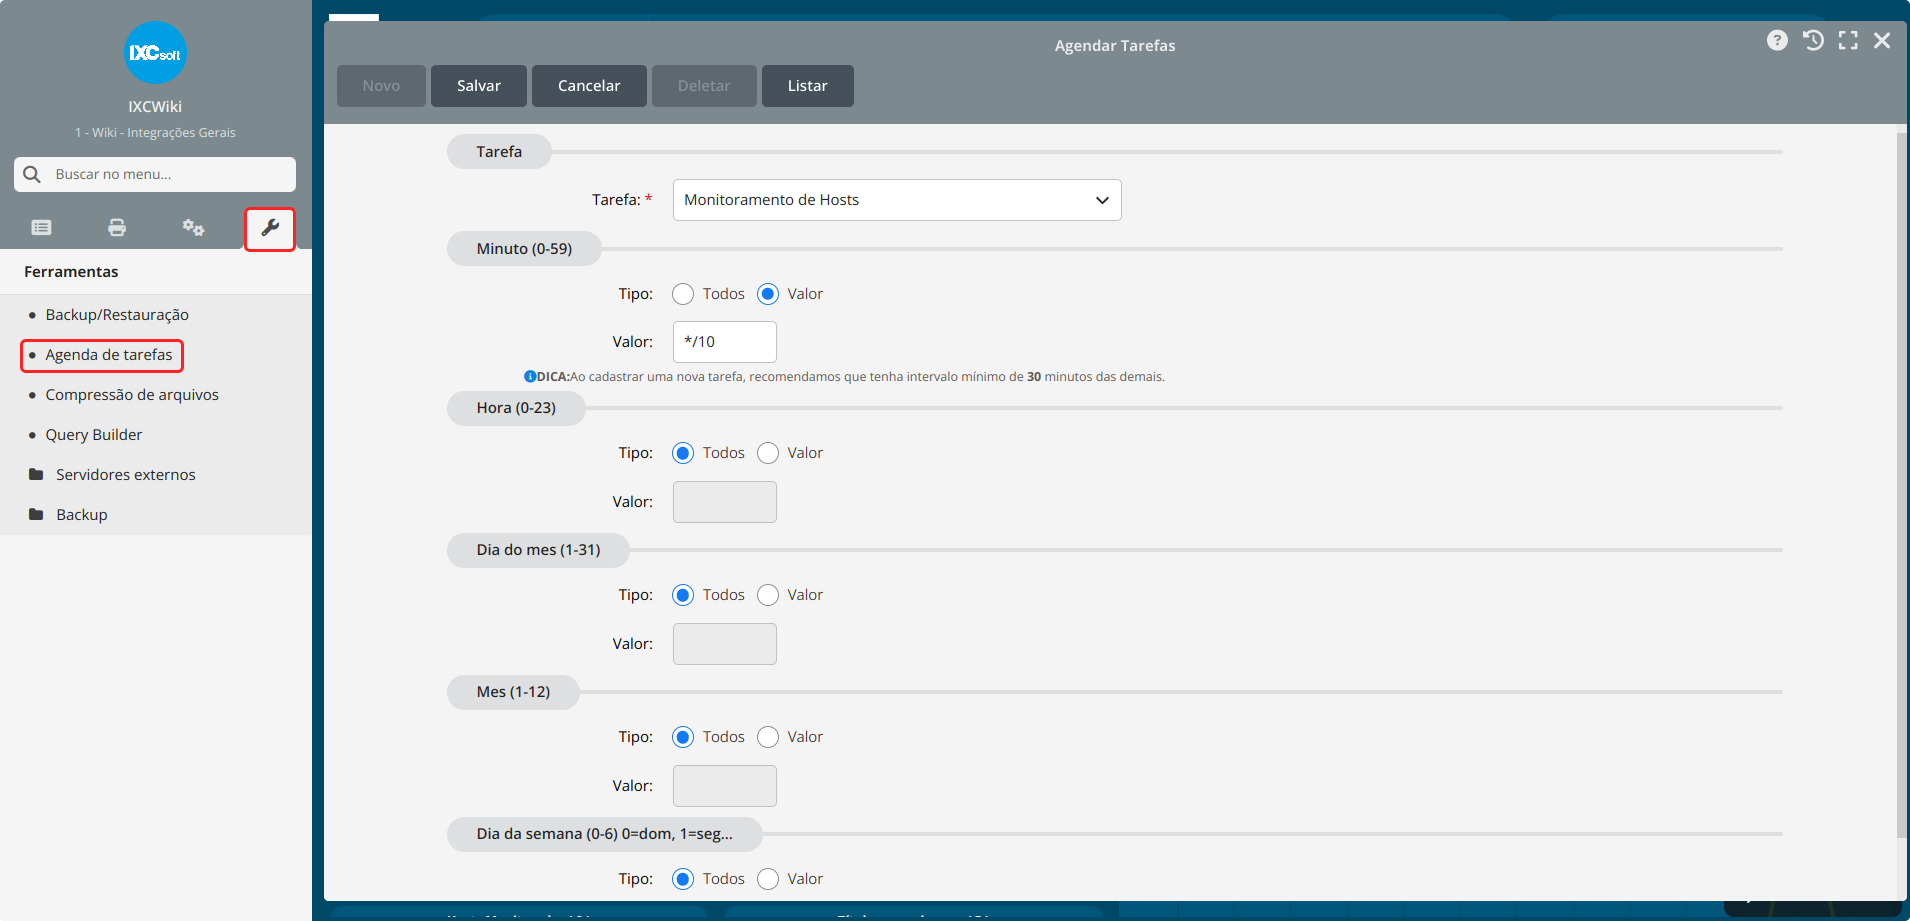Screen dimensions: 1910x921
Task: Click the Hora (0-23) section header
Action: (x=516, y=408)
